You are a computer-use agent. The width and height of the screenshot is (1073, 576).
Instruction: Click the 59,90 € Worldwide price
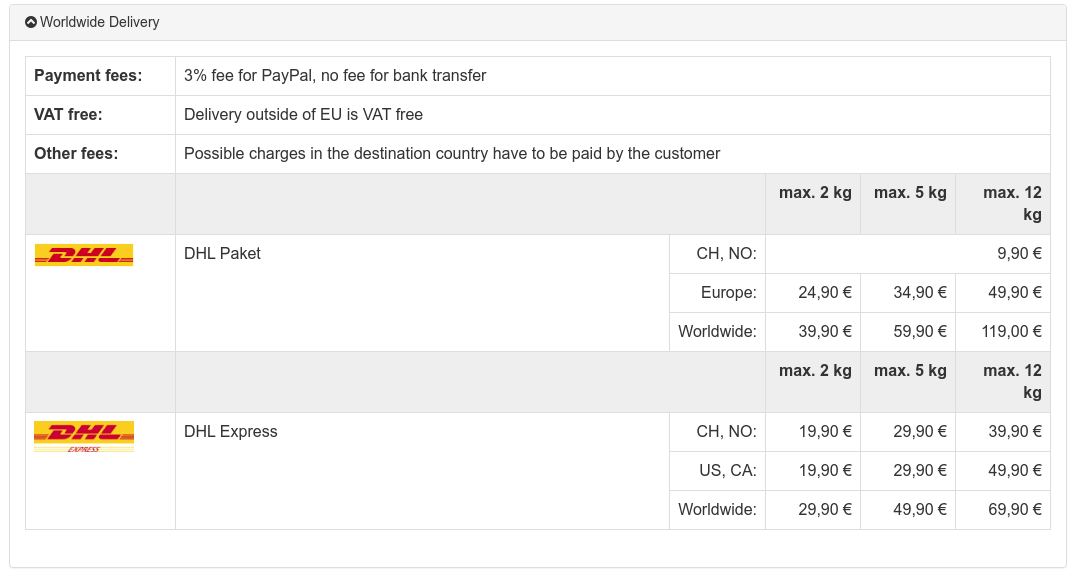click(920, 332)
